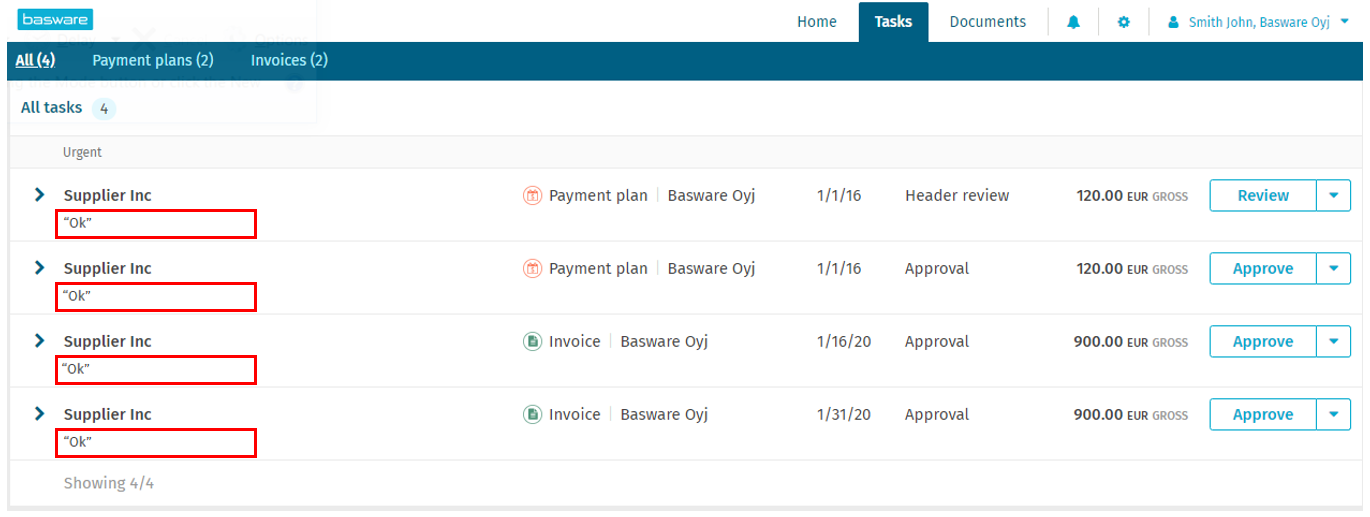Open the notifications bell

1073,22
